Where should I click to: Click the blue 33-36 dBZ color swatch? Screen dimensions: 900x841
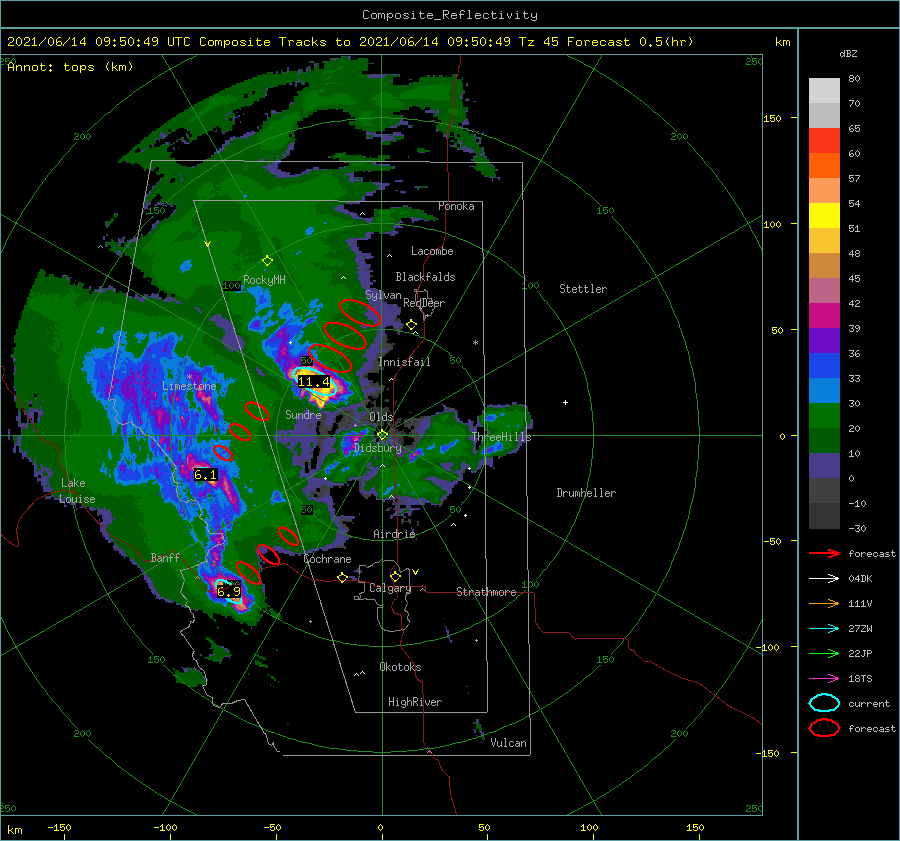pos(824,366)
